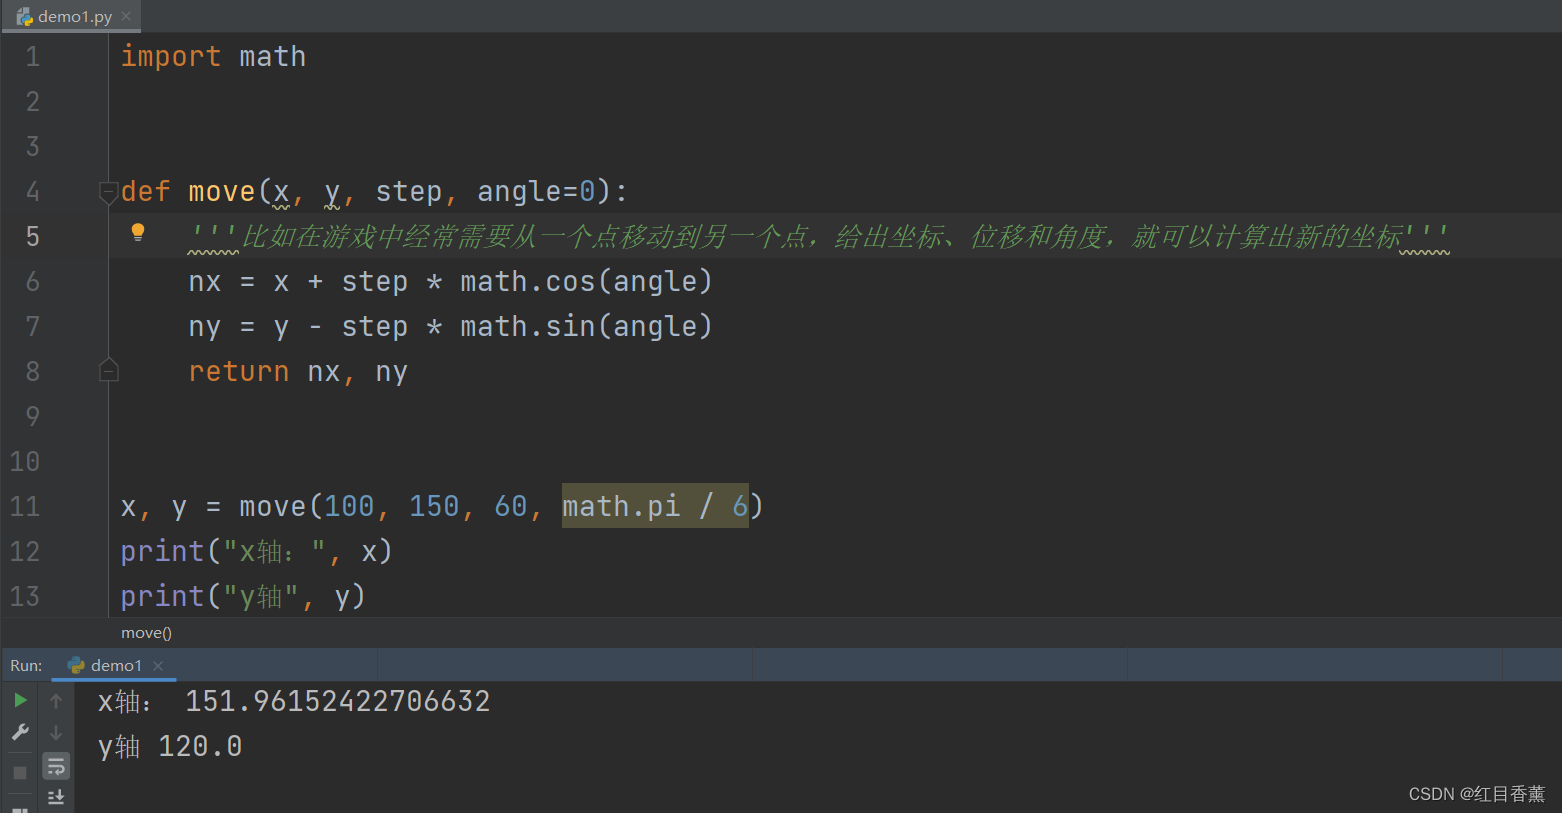The width and height of the screenshot is (1562, 813).
Task: Click 'print' on line 12
Action: point(162,552)
